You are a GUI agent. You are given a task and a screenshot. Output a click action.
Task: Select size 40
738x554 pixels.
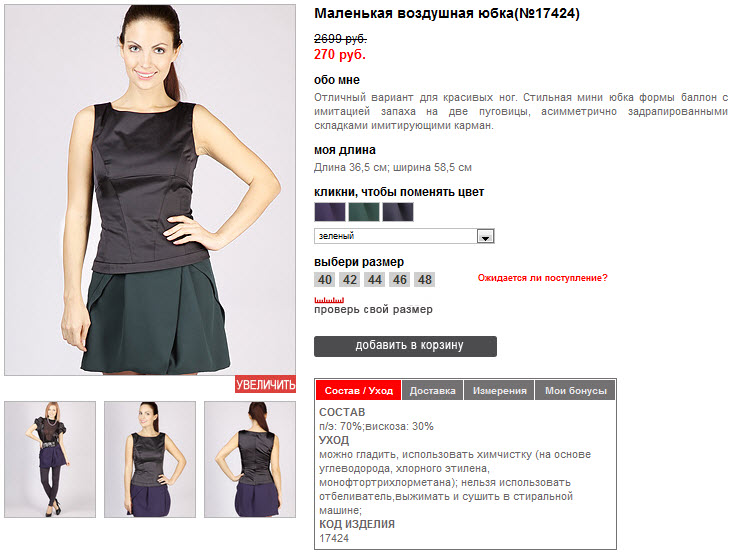pos(325,280)
